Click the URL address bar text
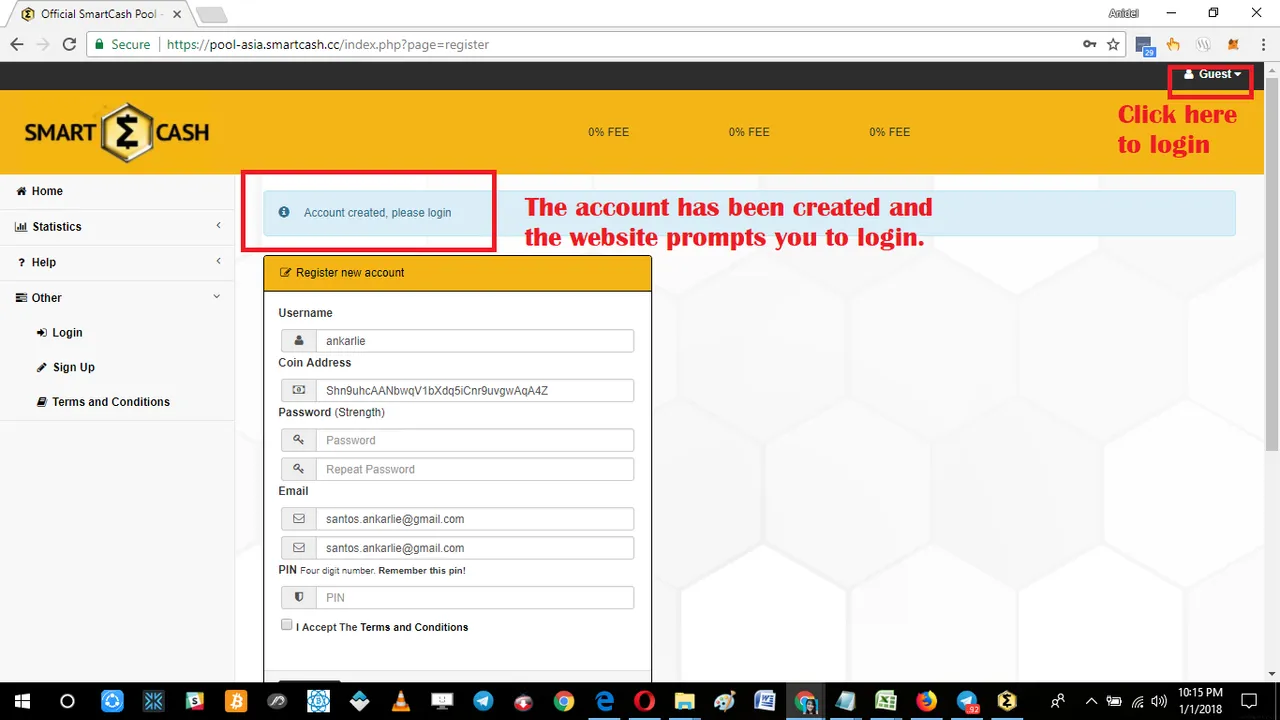This screenshot has width=1280, height=720. (328, 45)
